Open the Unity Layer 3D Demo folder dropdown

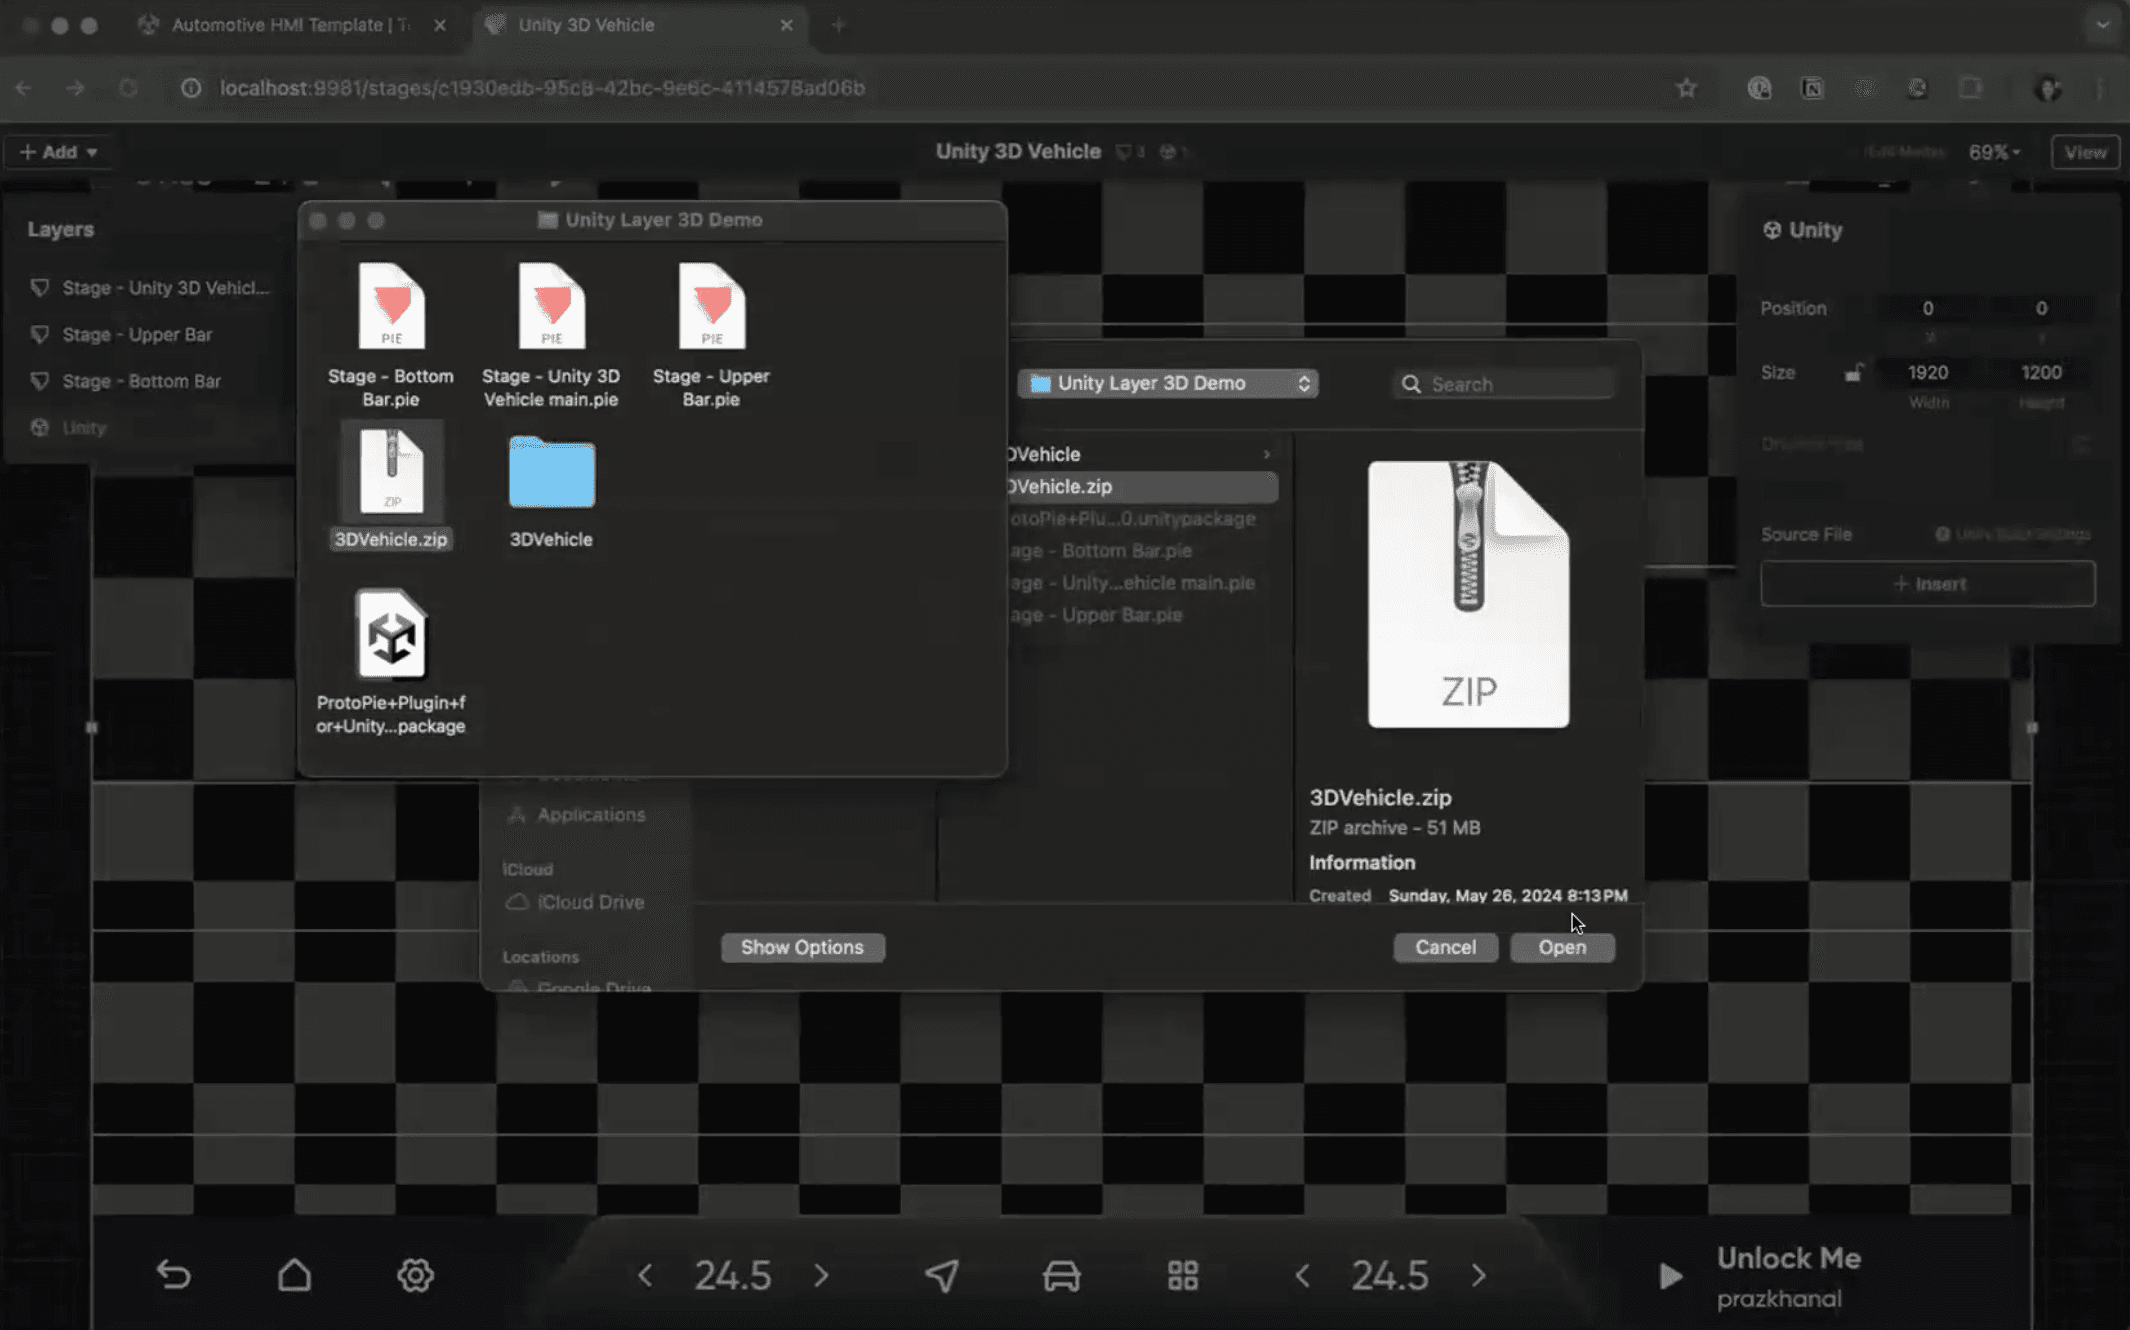tap(1167, 383)
